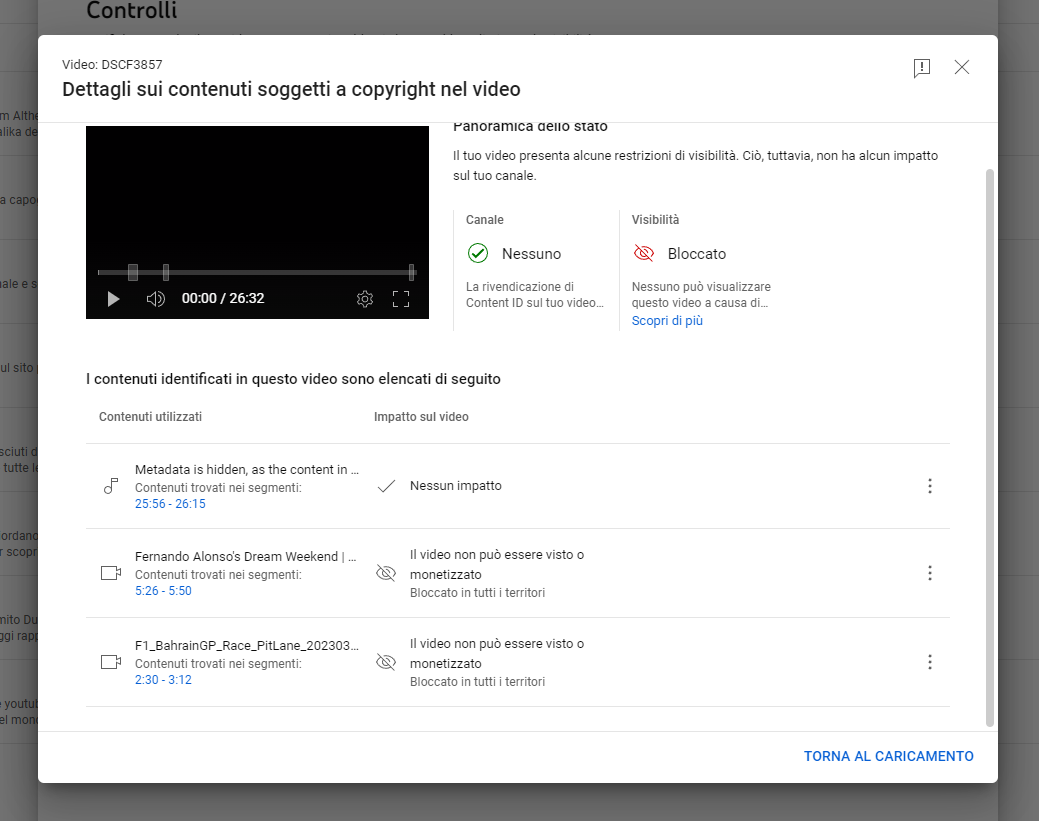1039x821 pixels.
Task: Jump to segment 5:26 - 5:50
Action: click(x=163, y=590)
